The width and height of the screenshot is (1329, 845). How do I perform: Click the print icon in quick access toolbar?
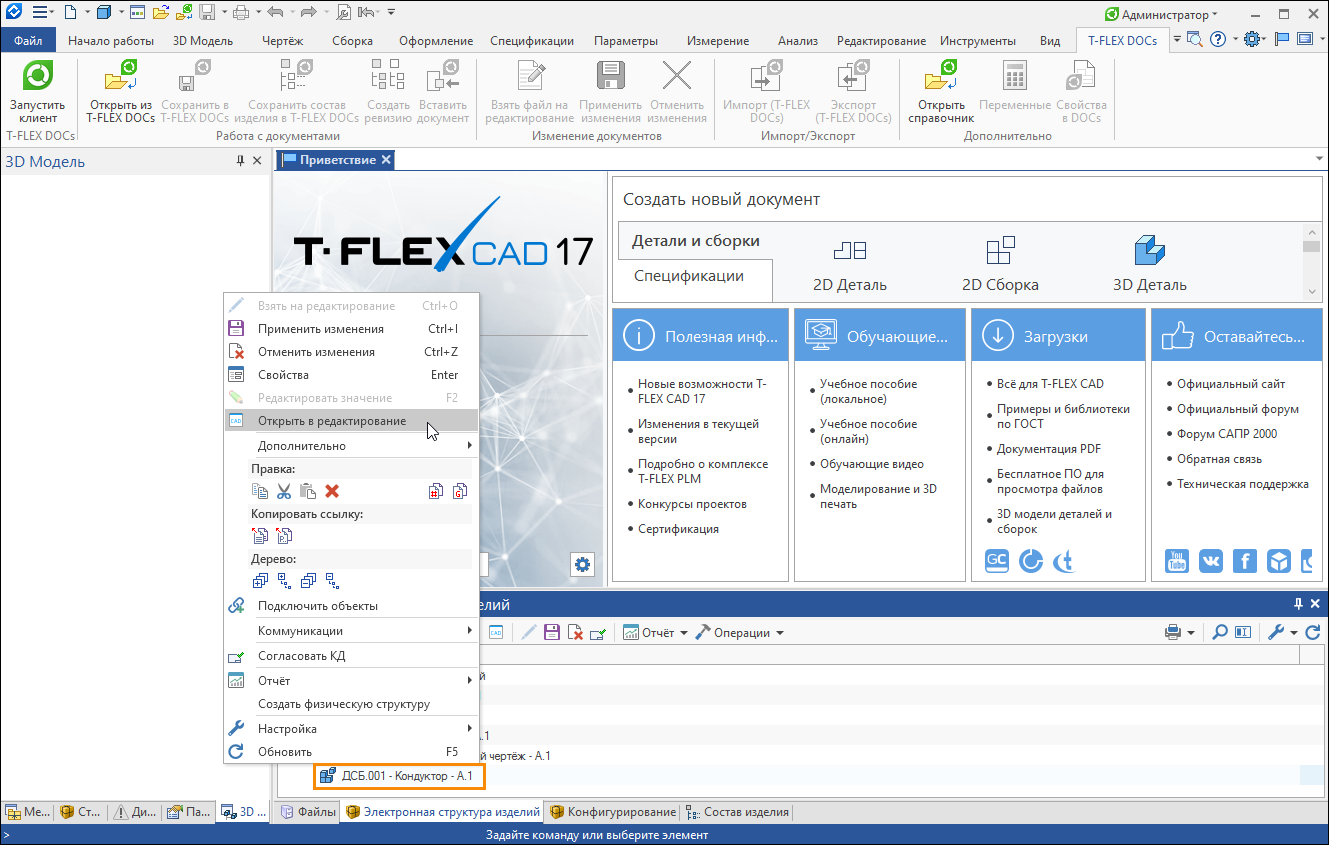click(240, 13)
